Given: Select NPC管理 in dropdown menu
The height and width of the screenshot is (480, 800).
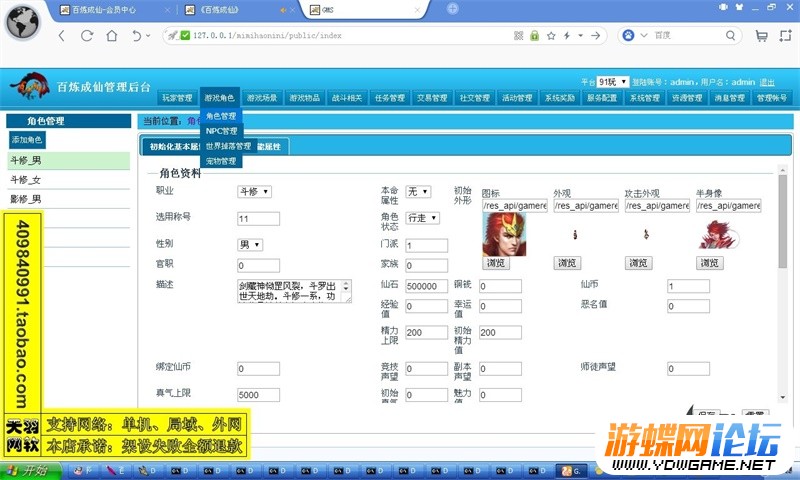Looking at the screenshot, I should tap(221, 131).
